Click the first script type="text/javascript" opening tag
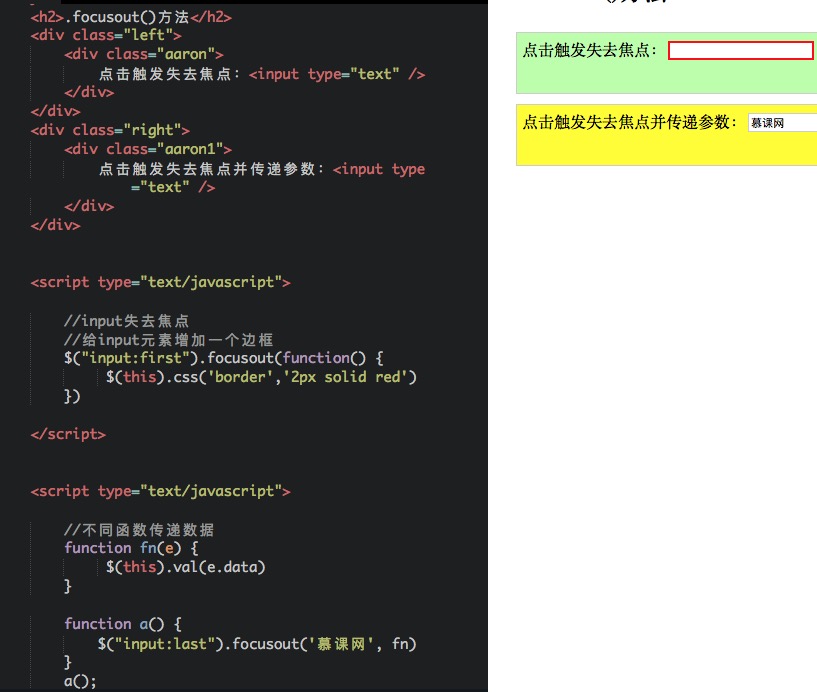This screenshot has height=692, width=817. 160,282
